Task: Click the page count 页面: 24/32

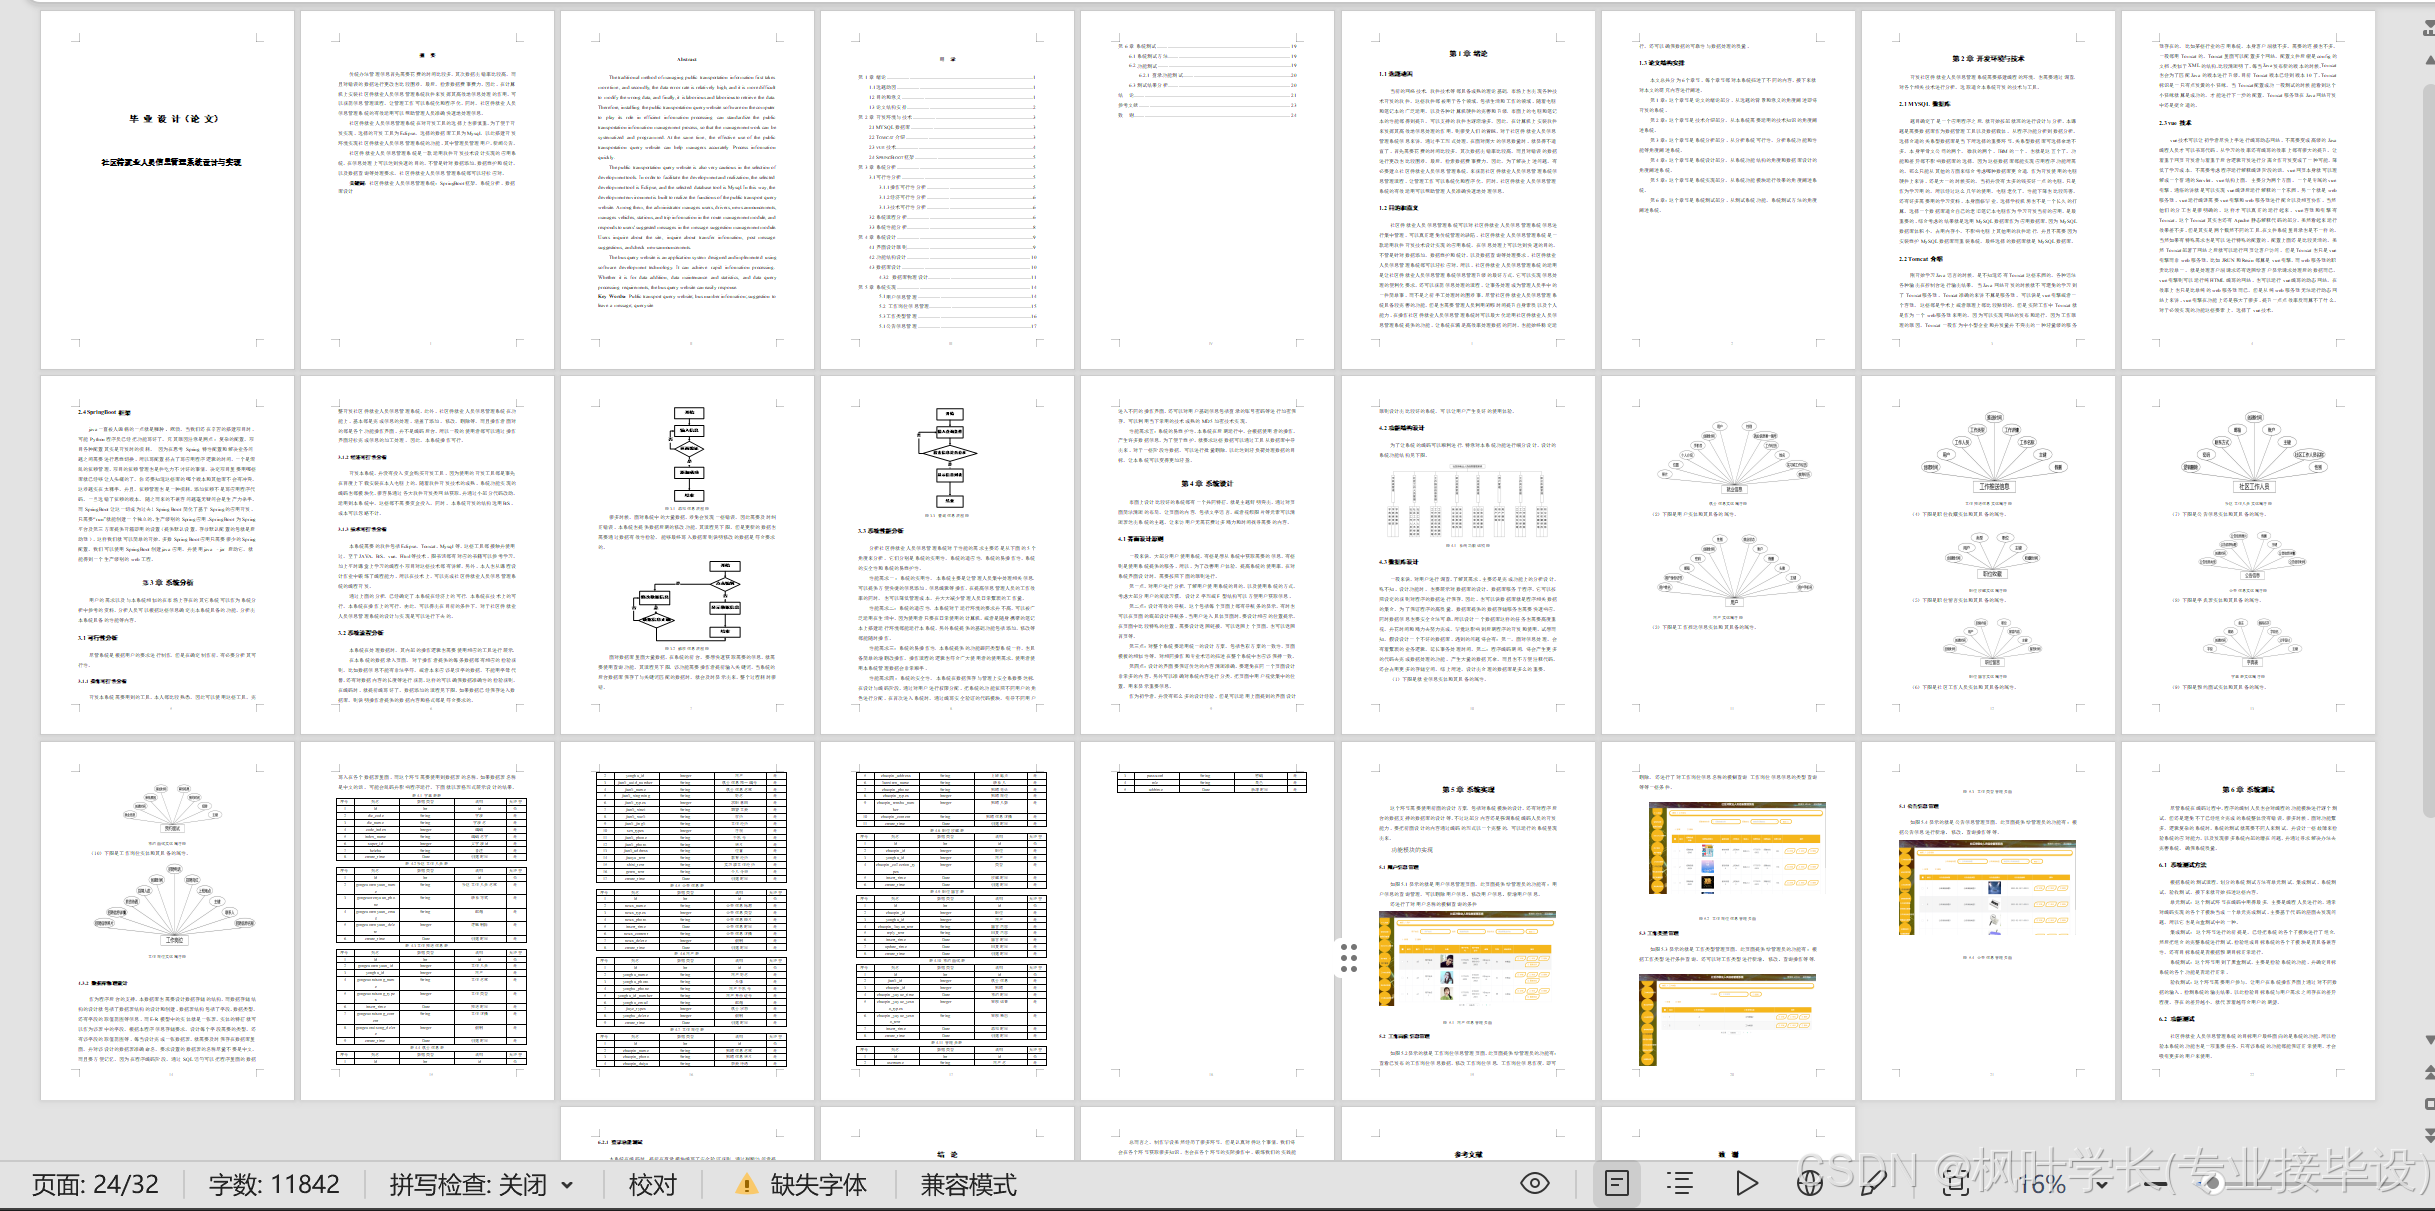Action: (95, 1185)
